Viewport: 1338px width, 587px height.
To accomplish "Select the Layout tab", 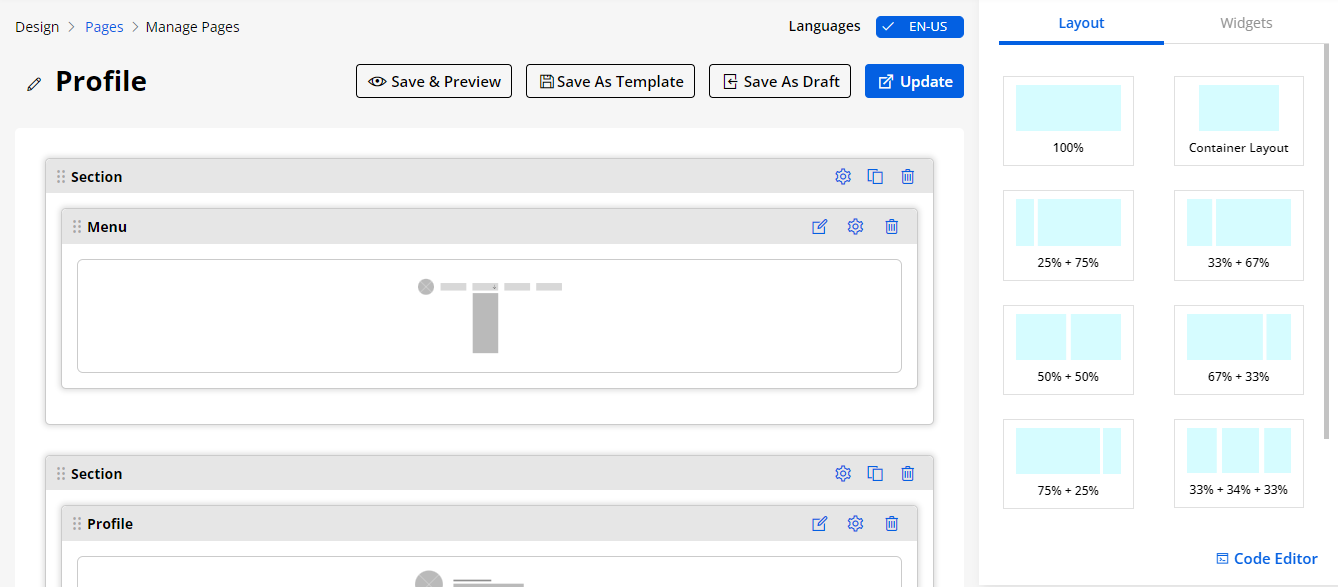I will pyautogui.click(x=1081, y=23).
